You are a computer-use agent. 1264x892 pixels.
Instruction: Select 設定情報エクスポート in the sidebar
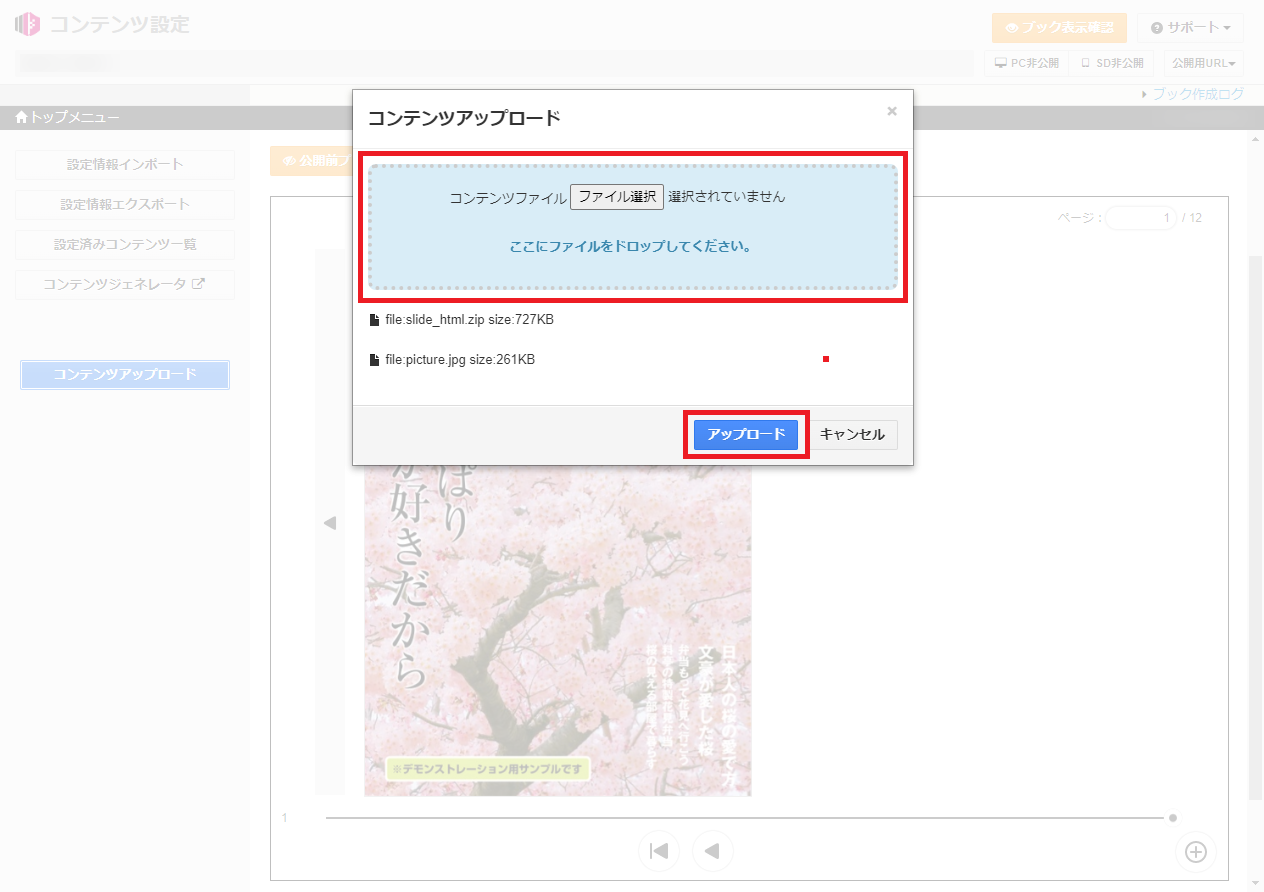click(x=125, y=205)
